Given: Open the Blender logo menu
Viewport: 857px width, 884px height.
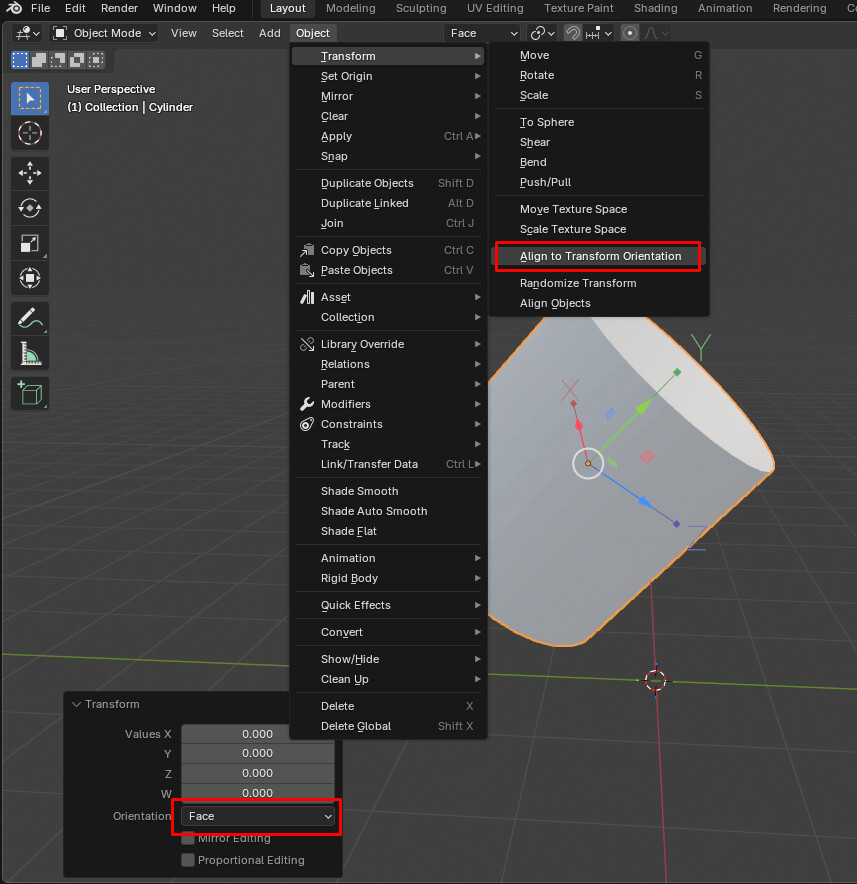Looking at the screenshot, I should (14, 8).
